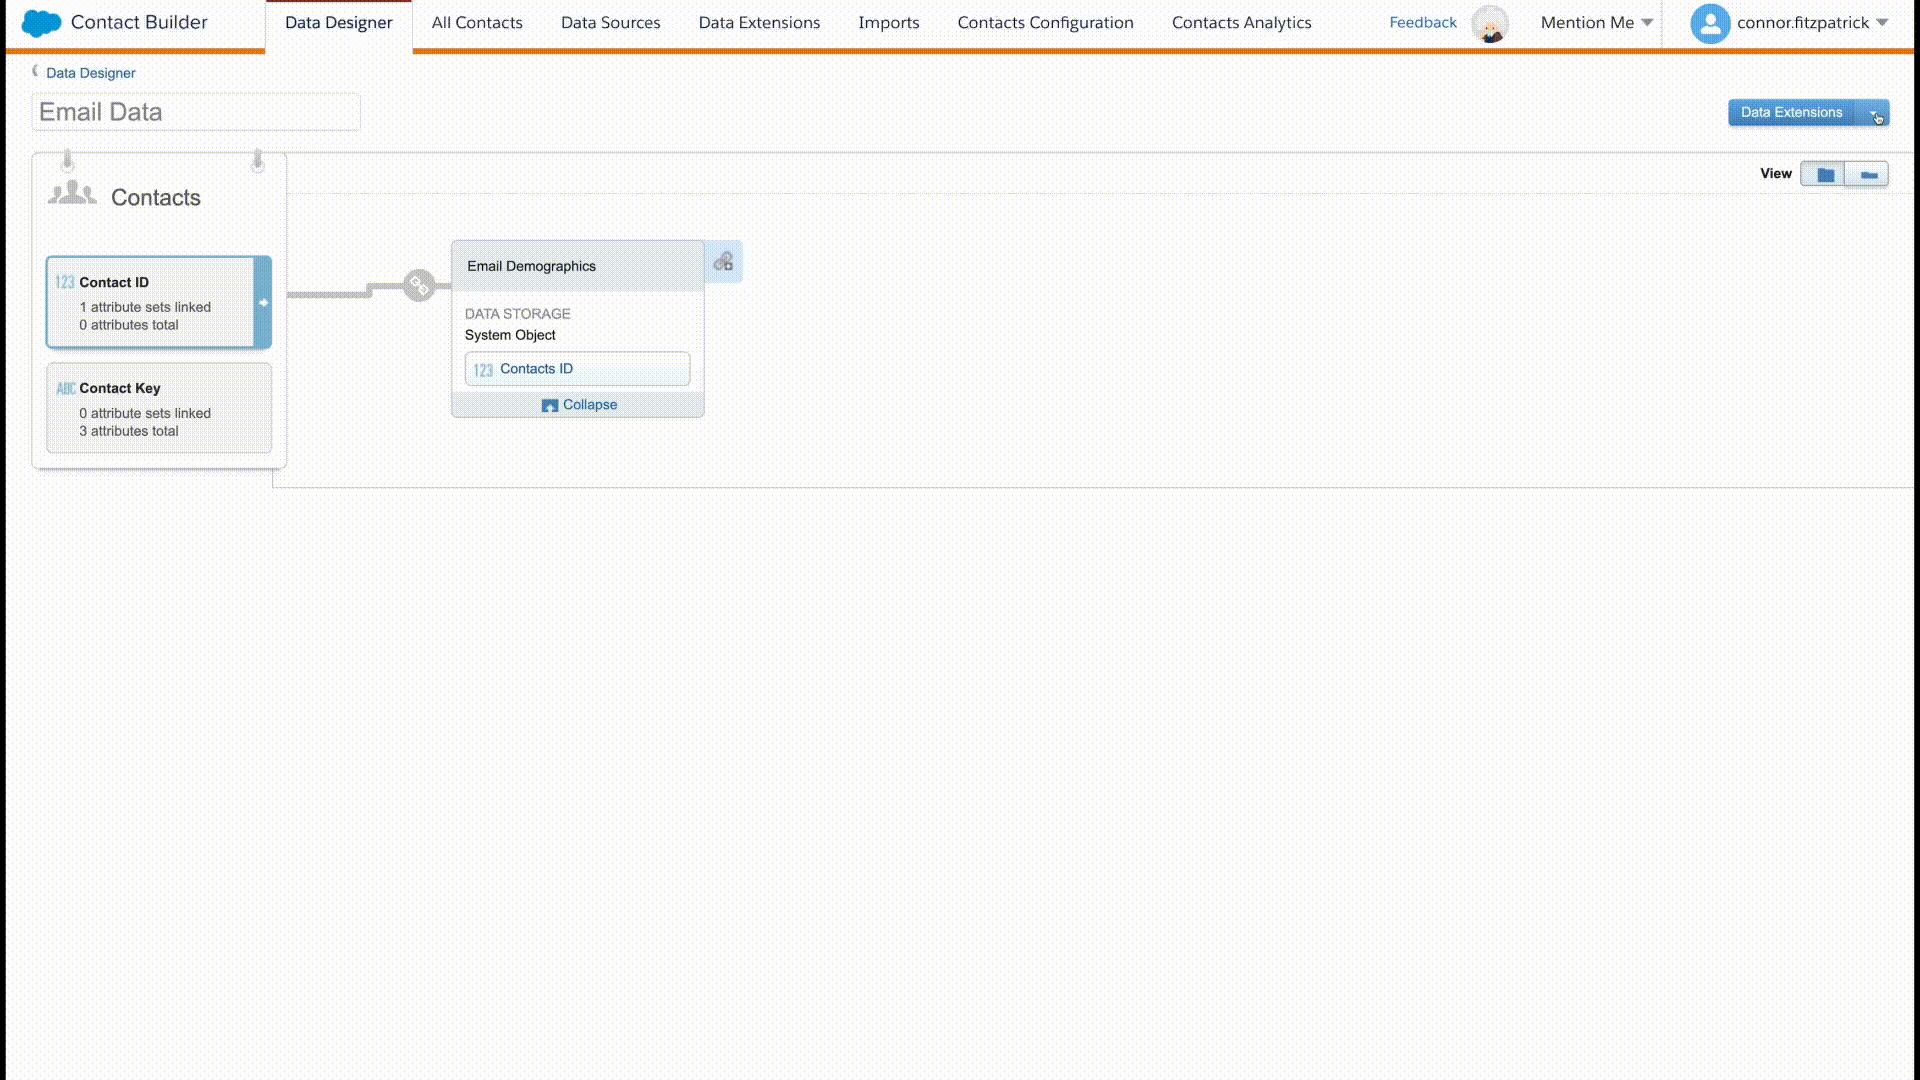The height and width of the screenshot is (1080, 1920).
Task: Click the Data Extensions button
Action: [x=1791, y=112]
